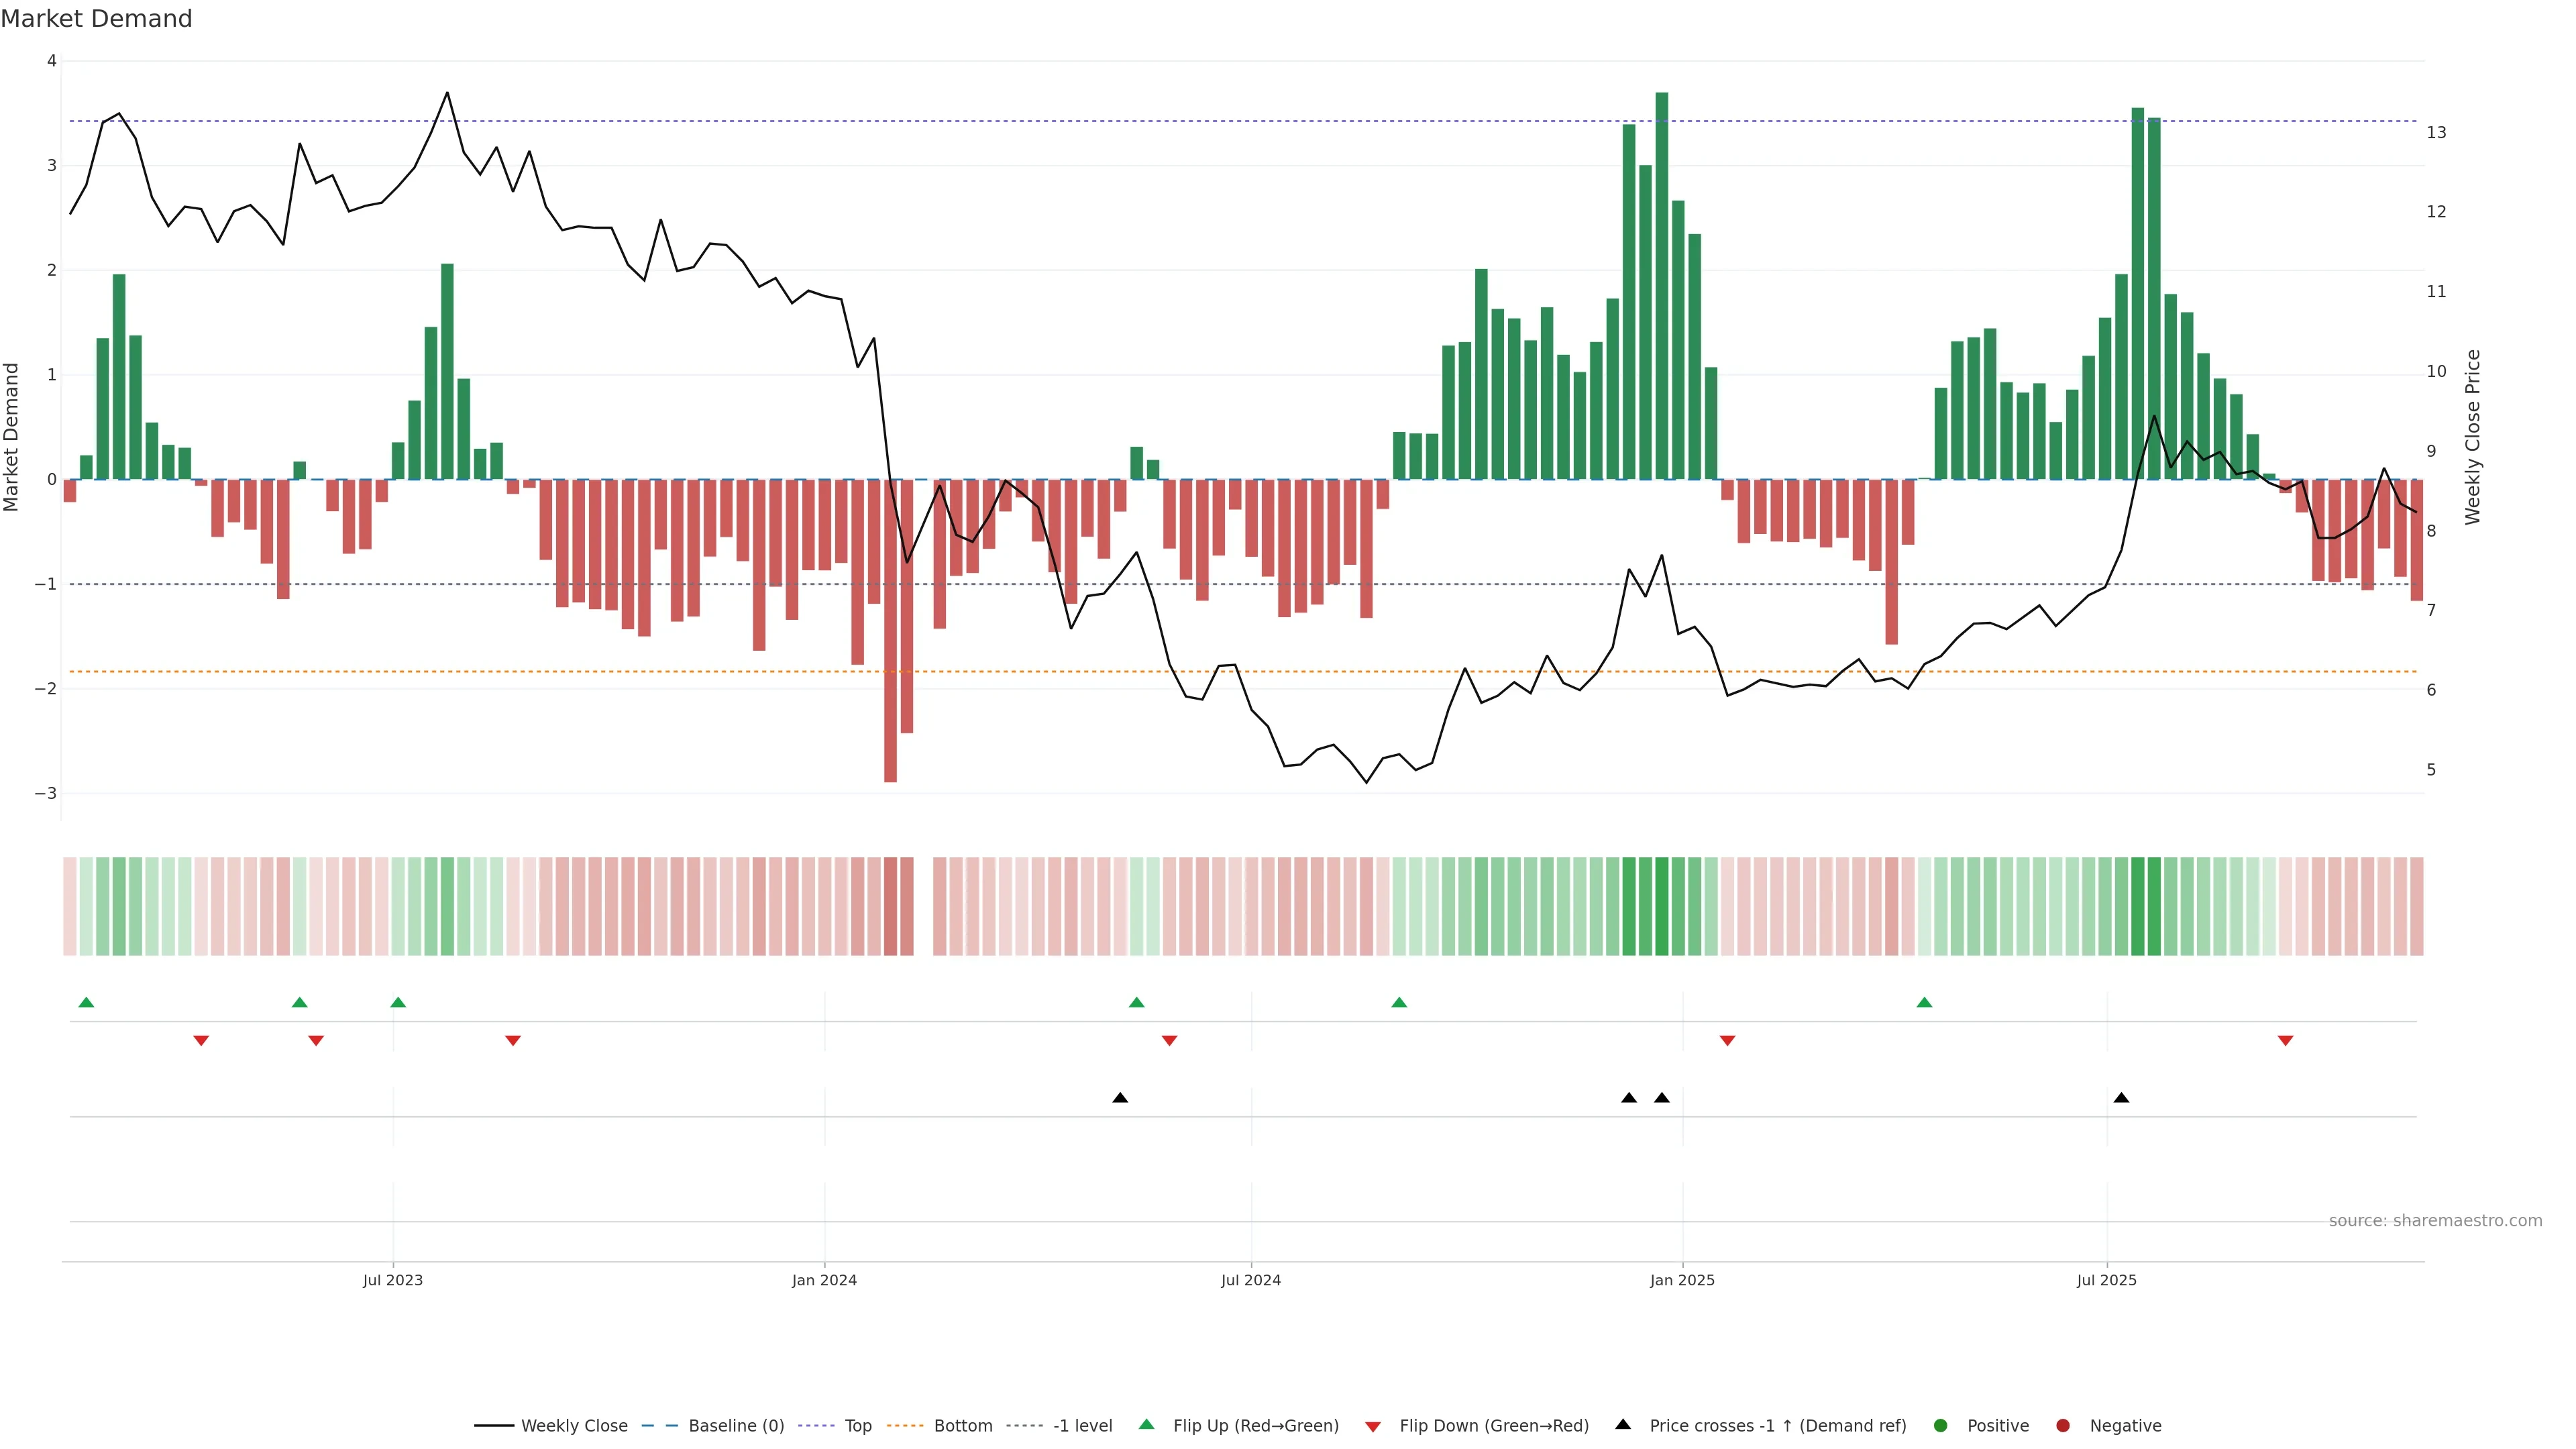Click the last red flip-down marker
The height and width of the screenshot is (1449, 2576).
[2285, 1041]
